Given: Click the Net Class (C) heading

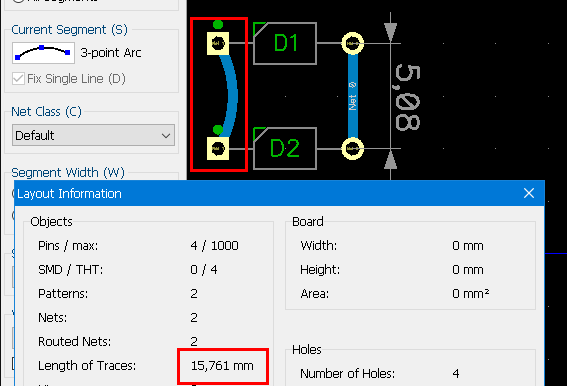Looking at the screenshot, I should point(46,111).
